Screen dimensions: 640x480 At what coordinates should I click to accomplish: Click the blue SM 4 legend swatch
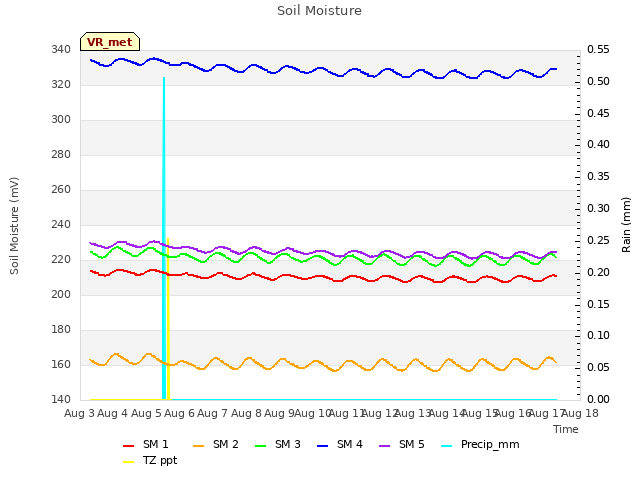tap(323, 446)
